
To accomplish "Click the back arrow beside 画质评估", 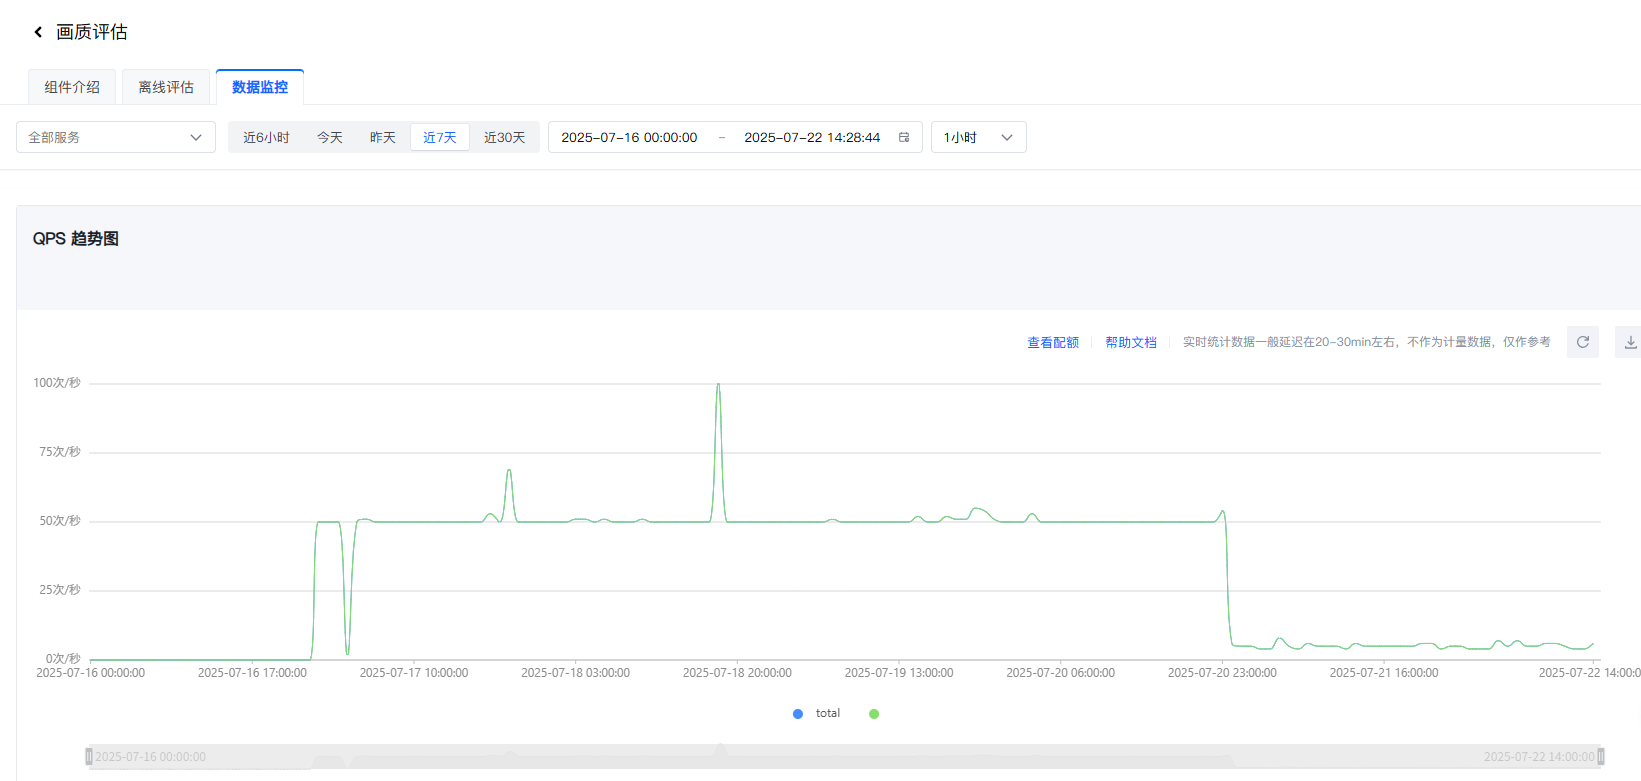I will [x=38, y=32].
